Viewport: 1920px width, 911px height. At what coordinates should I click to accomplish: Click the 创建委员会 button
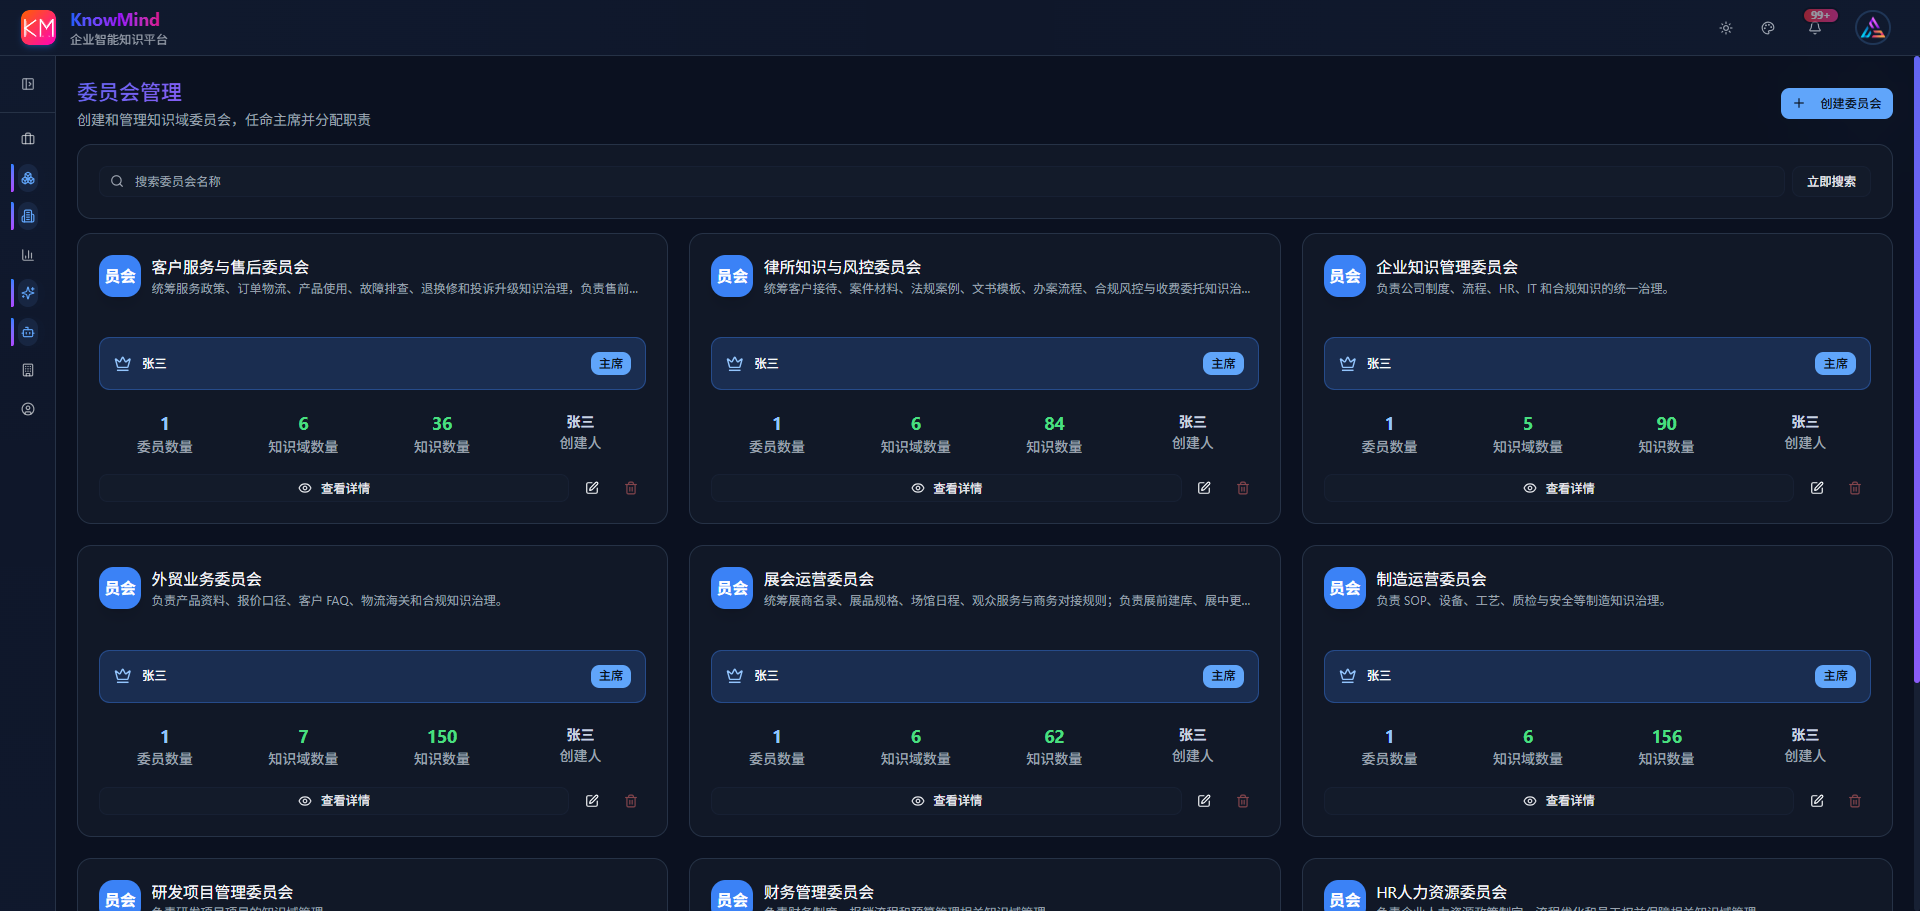1836,103
